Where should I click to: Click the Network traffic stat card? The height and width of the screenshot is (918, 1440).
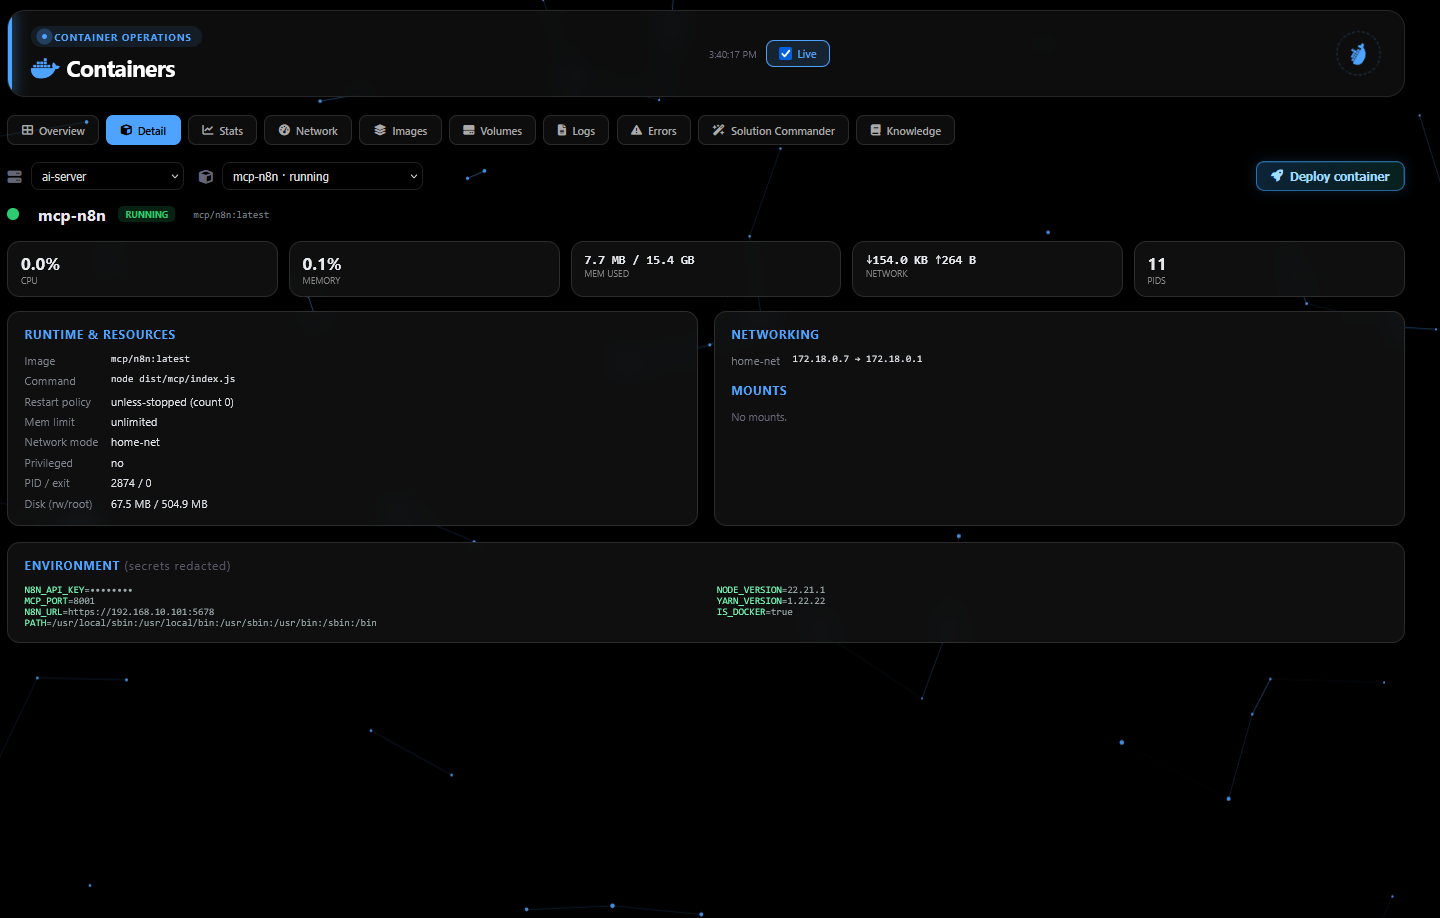coord(987,269)
